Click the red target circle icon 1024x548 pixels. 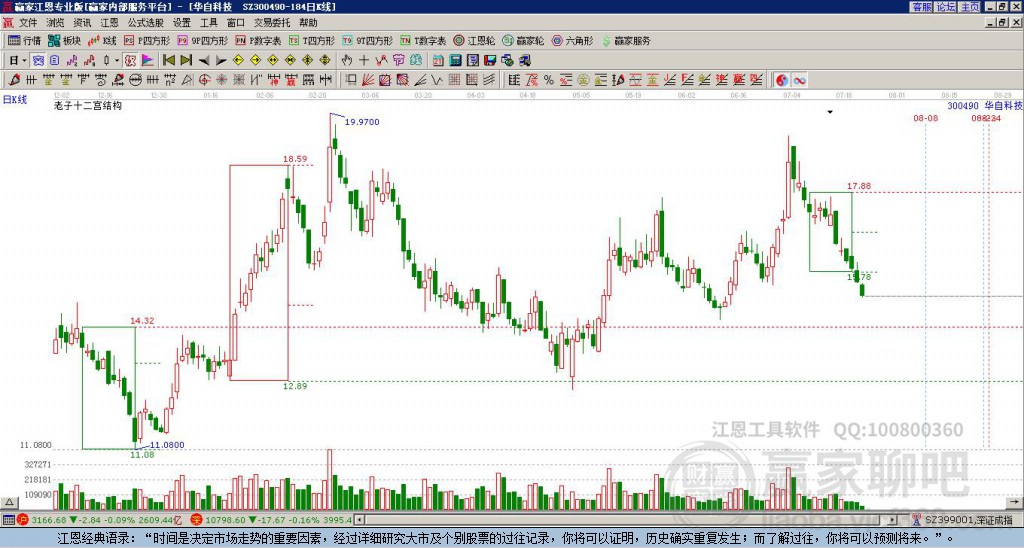(x=204, y=80)
